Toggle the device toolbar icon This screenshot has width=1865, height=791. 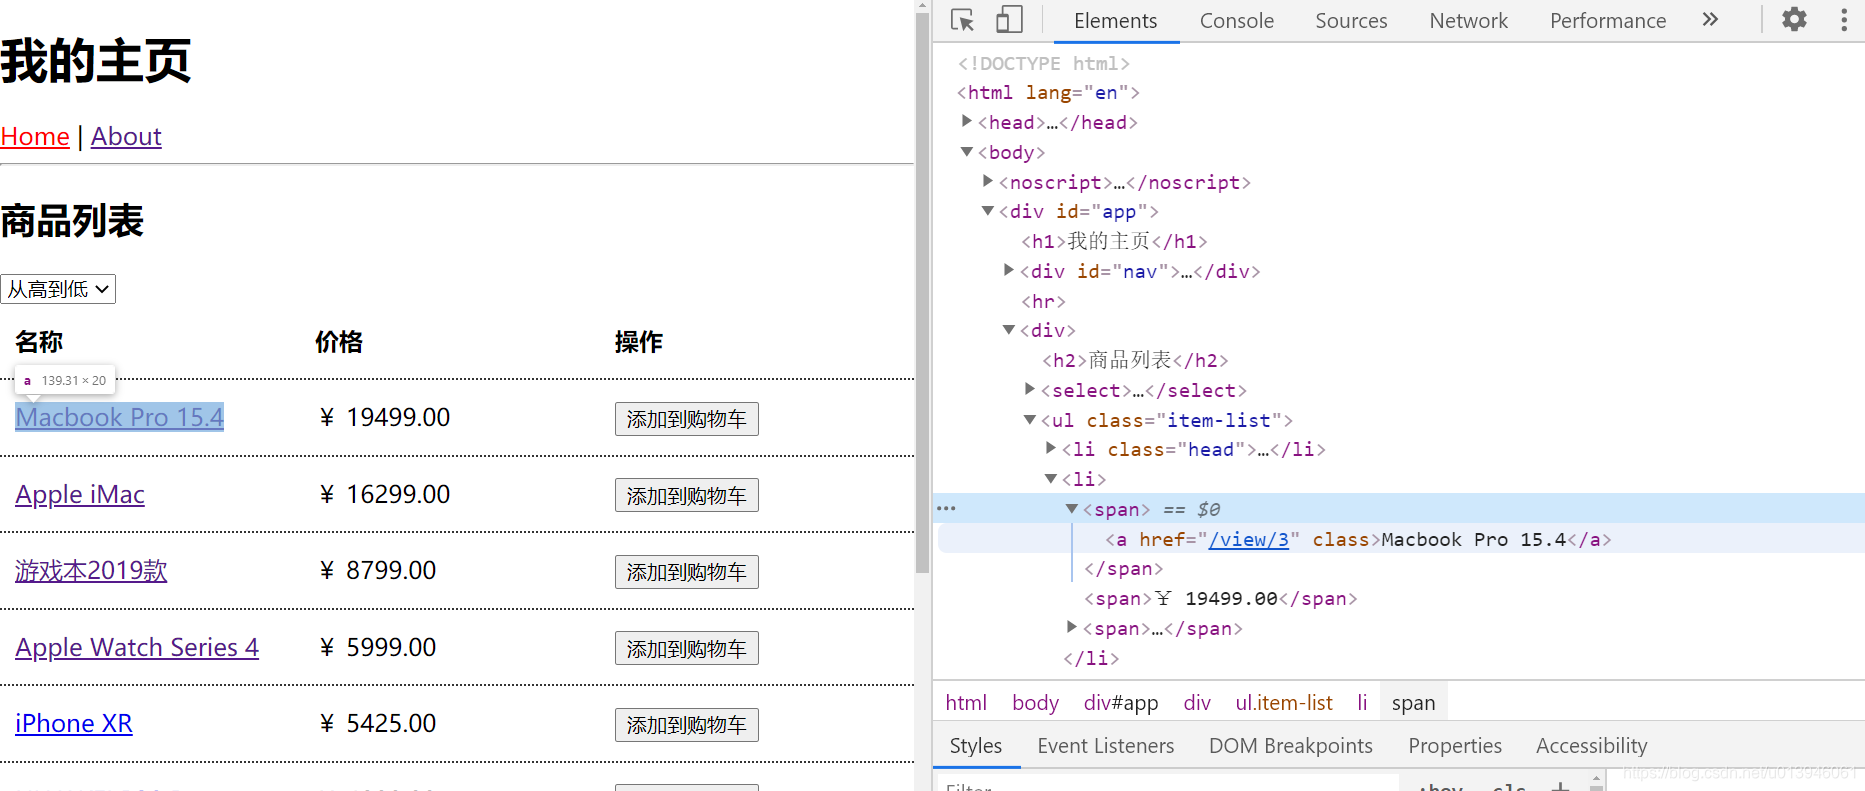pos(1009,20)
